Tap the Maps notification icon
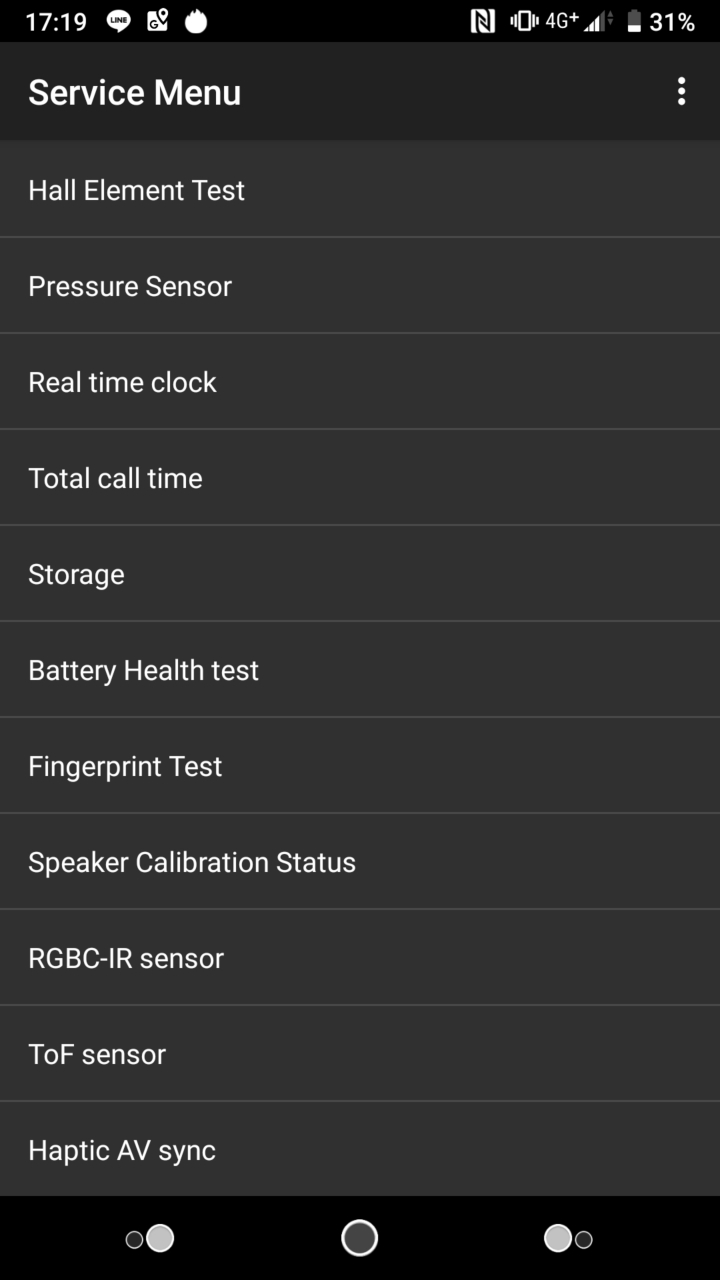 pyautogui.click(x=157, y=21)
